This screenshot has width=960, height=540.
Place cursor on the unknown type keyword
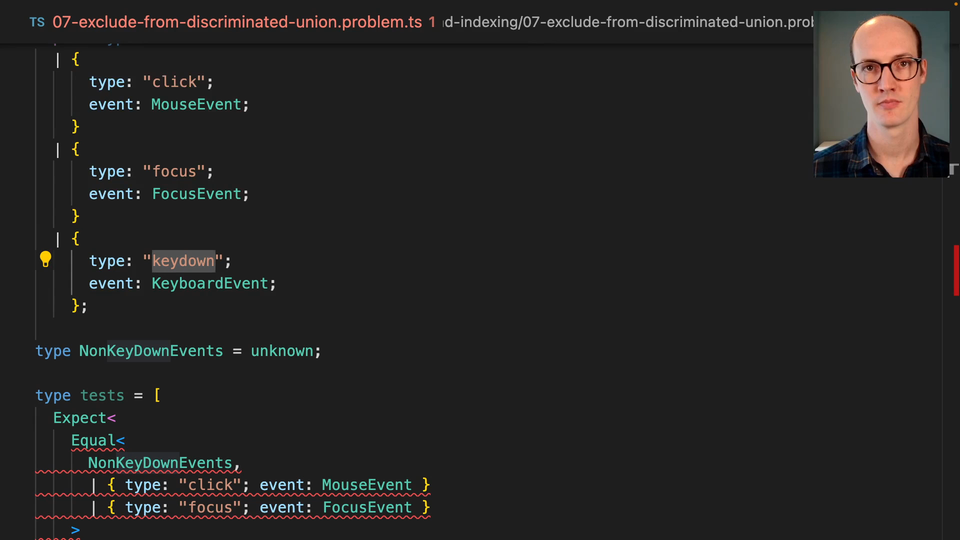(x=284, y=351)
